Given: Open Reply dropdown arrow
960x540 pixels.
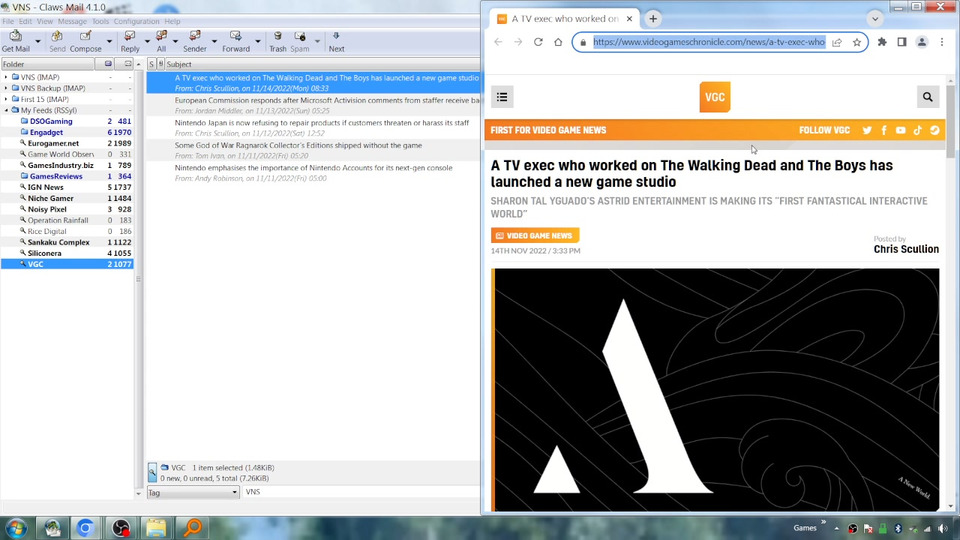Looking at the screenshot, I should point(147,42).
